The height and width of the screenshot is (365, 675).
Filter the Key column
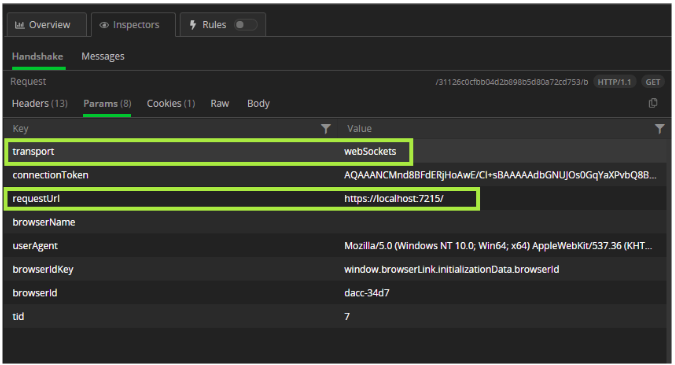pyautogui.click(x=326, y=128)
